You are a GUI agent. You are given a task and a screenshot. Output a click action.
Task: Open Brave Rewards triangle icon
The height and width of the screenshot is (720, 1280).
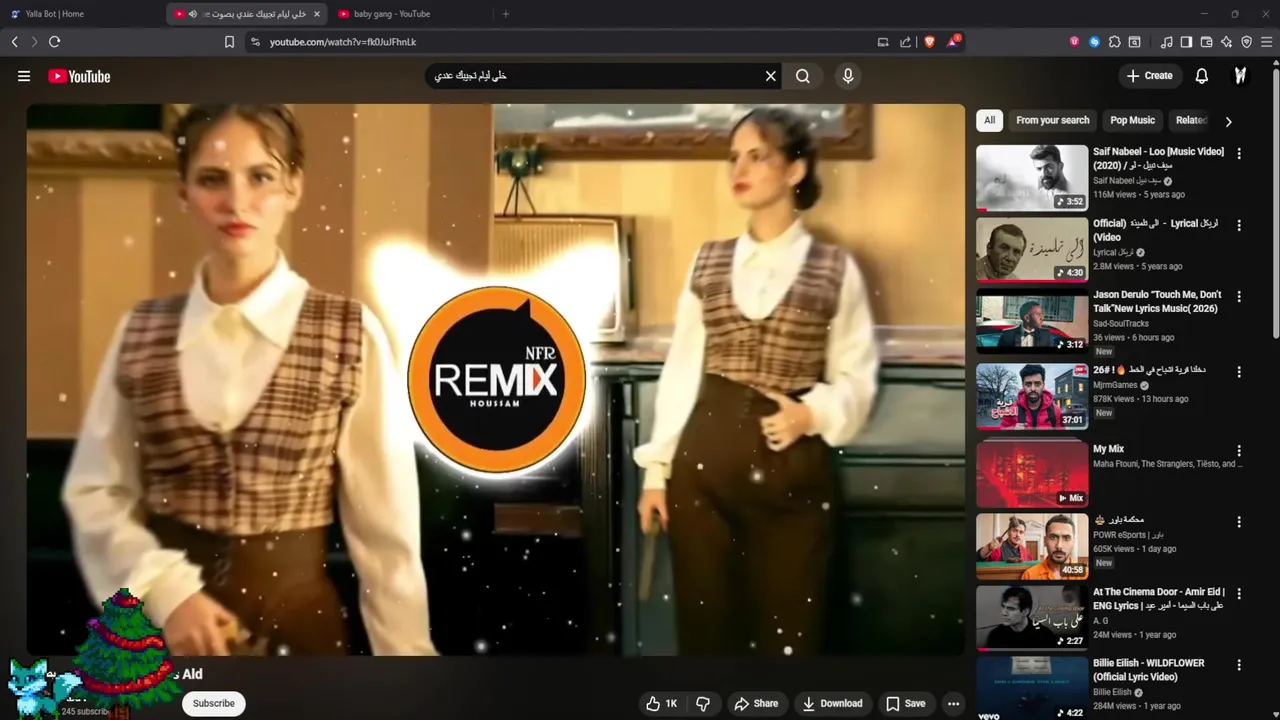953,42
